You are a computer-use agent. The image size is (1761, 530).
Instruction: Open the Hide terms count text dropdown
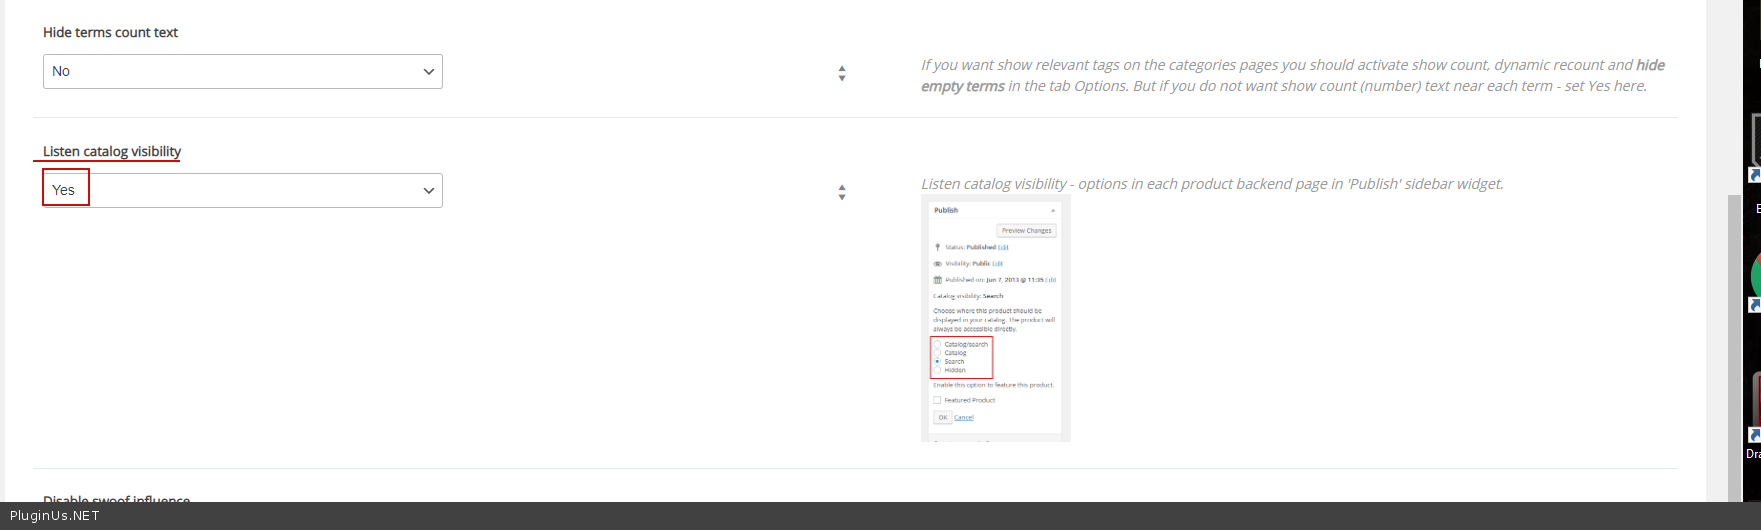(243, 71)
